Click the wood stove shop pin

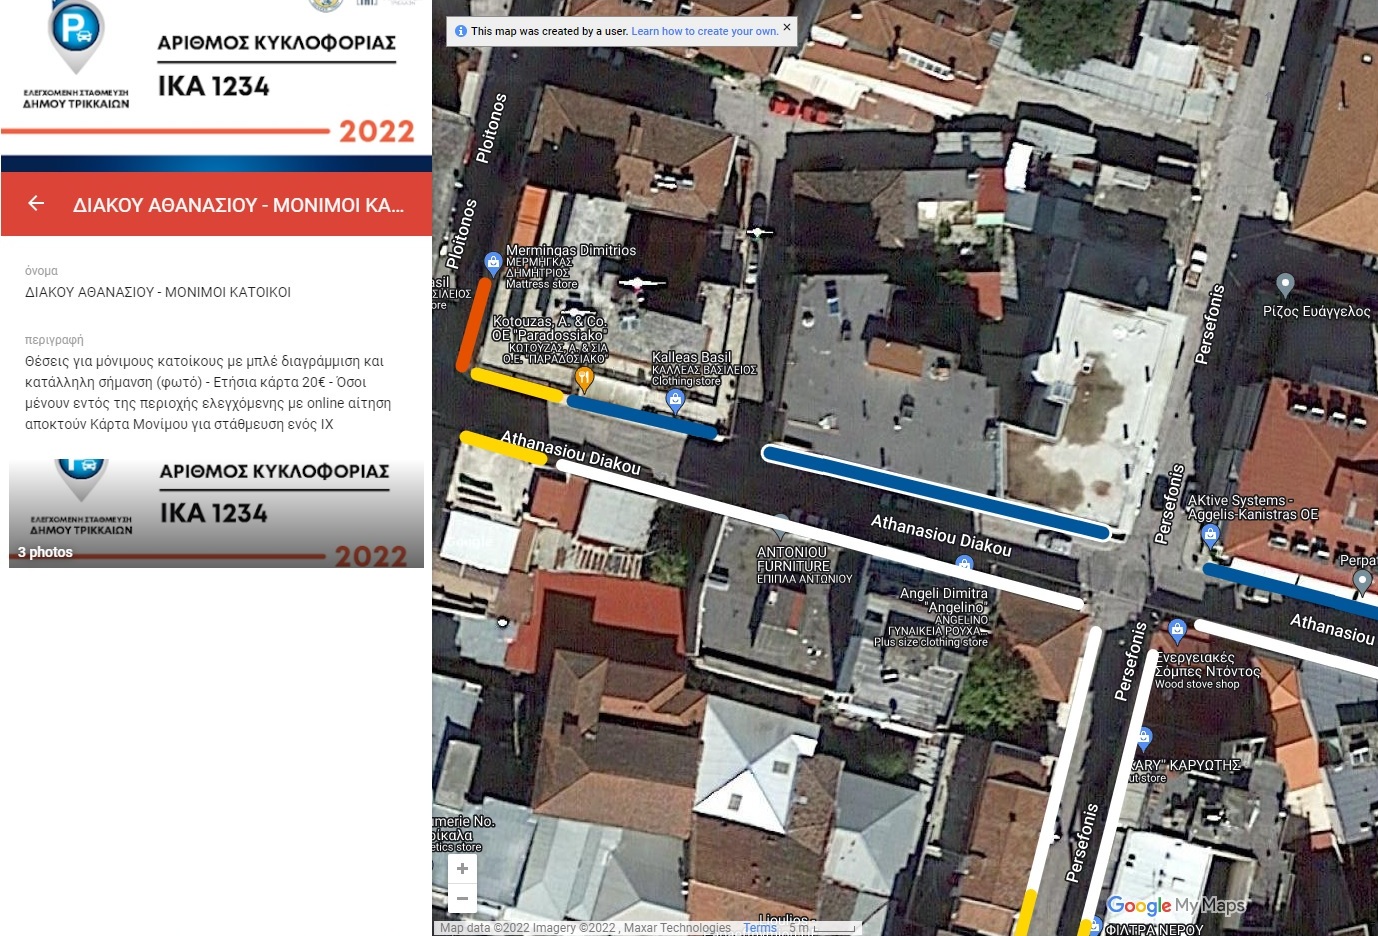(x=1177, y=630)
